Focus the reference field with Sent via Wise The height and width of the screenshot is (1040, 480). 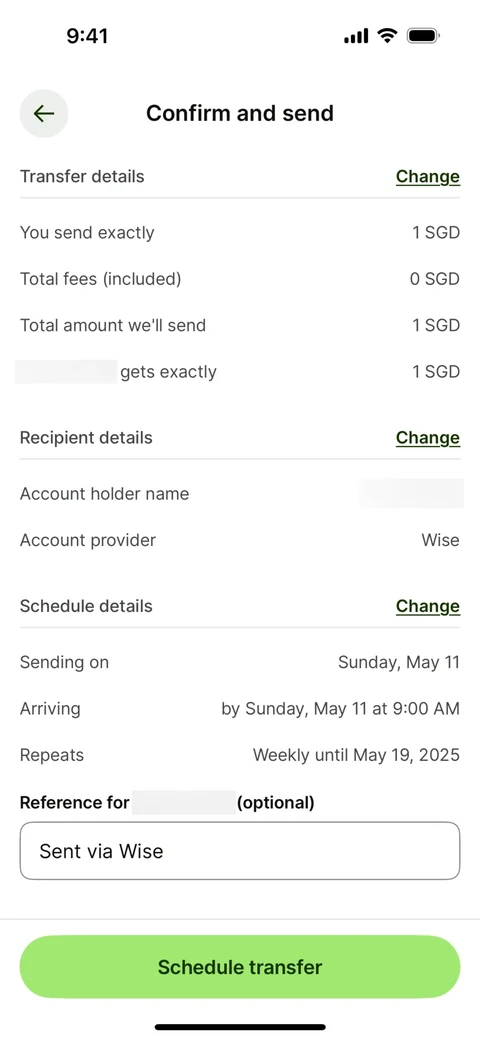point(240,851)
